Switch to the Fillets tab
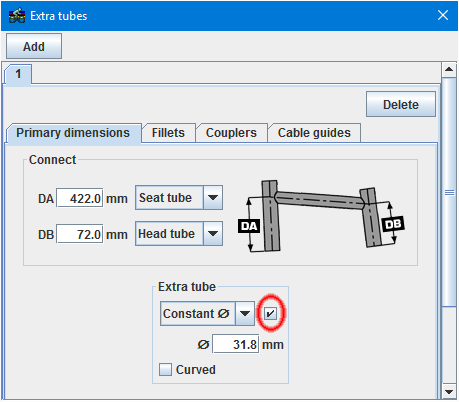Image resolution: width=459 pixels, height=402 pixels. click(168, 133)
